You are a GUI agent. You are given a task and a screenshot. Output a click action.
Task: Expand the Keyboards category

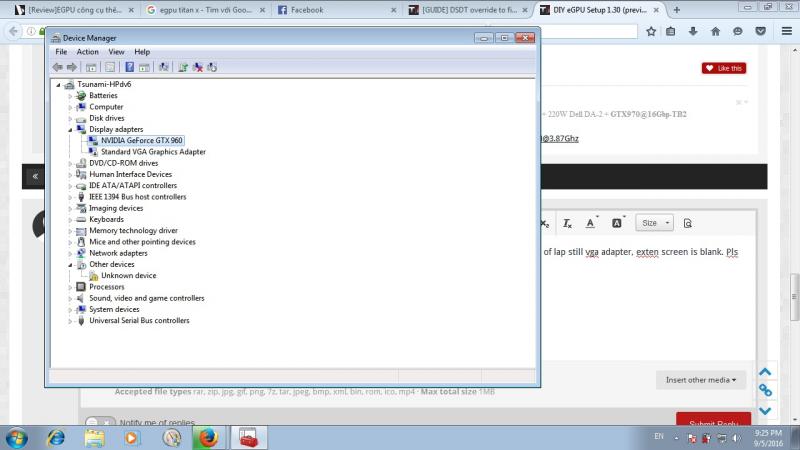(70, 220)
